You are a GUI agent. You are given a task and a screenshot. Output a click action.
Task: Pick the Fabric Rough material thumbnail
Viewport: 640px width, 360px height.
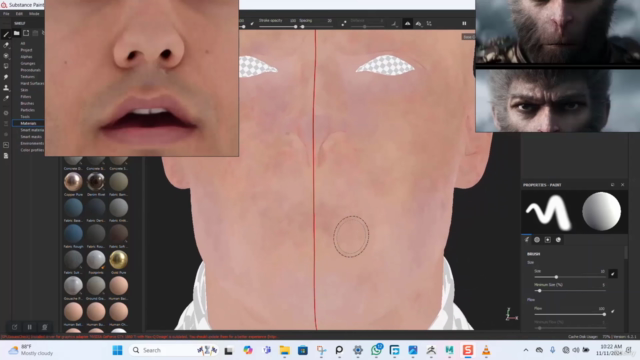pyautogui.click(x=73, y=234)
